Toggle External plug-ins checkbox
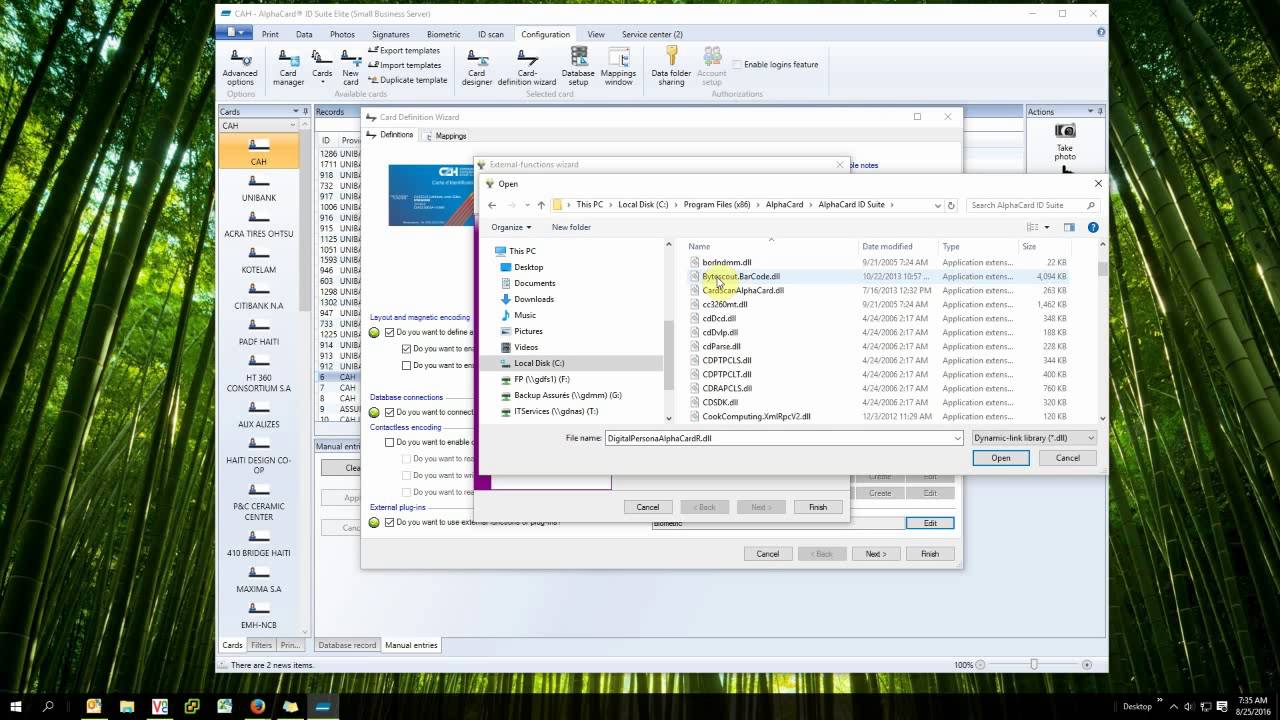Screen dimensions: 1280x720 390,522
